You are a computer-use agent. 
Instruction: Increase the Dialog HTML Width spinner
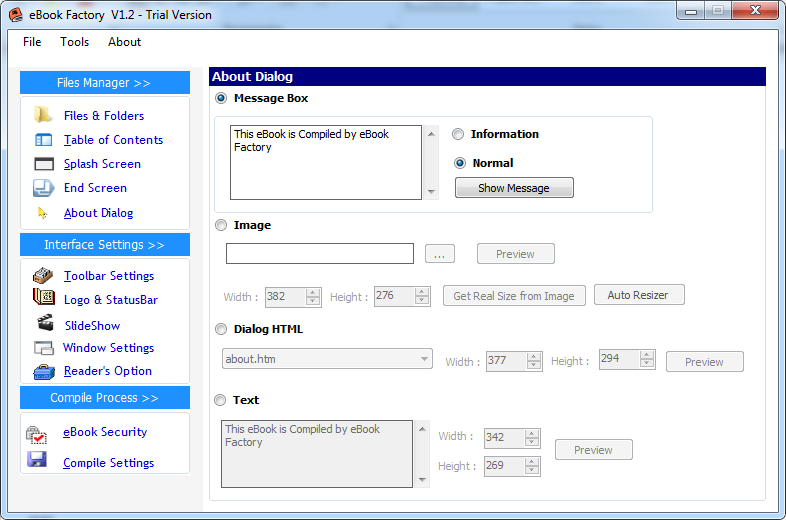click(534, 357)
